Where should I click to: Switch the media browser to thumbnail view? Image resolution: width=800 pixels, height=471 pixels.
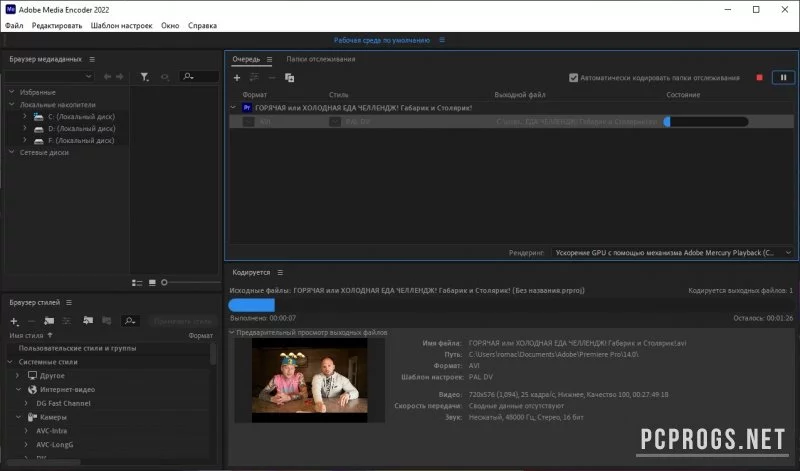click(x=152, y=283)
